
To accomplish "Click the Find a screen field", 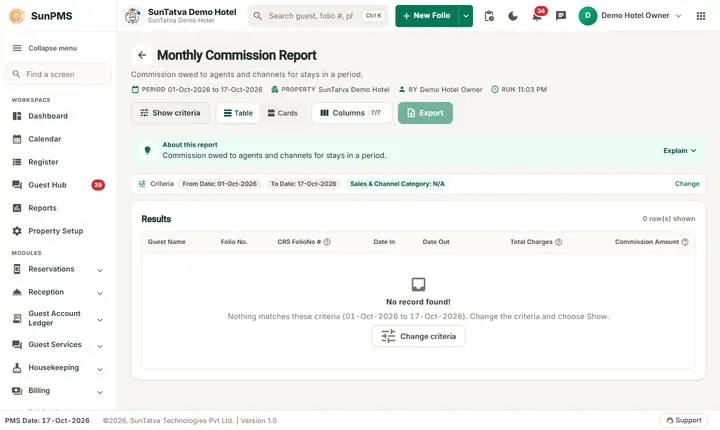I will click(x=58, y=74).
